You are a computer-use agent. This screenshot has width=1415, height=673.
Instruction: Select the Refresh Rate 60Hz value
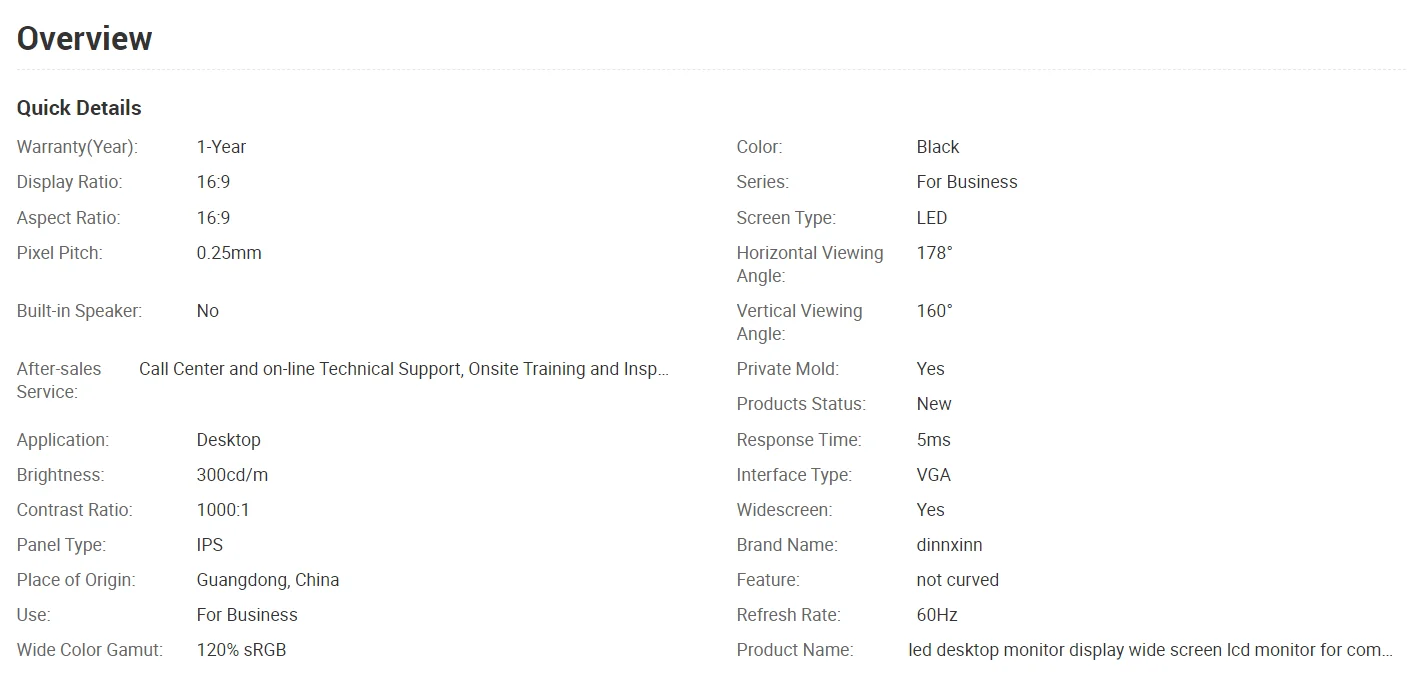pyautogui.click(x=937, y=615)
